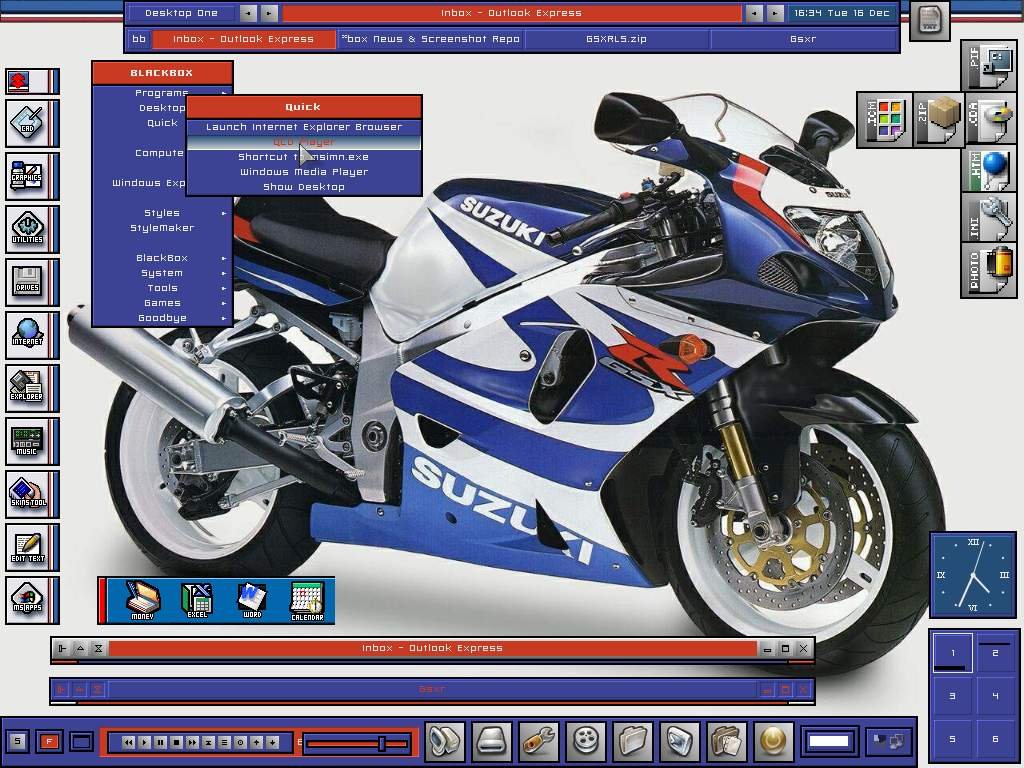Open the PHOTO film roll icon
Screen dimensions: 1024x768
point(989,269)
